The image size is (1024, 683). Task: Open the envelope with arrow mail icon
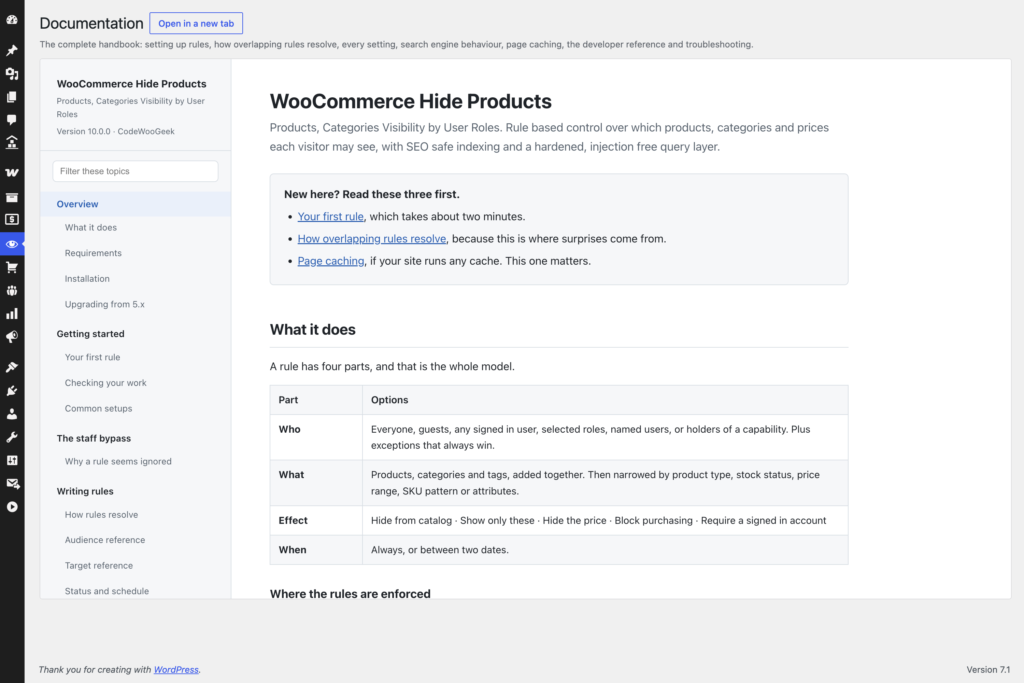pyautogui.click(x=12, y=484)
